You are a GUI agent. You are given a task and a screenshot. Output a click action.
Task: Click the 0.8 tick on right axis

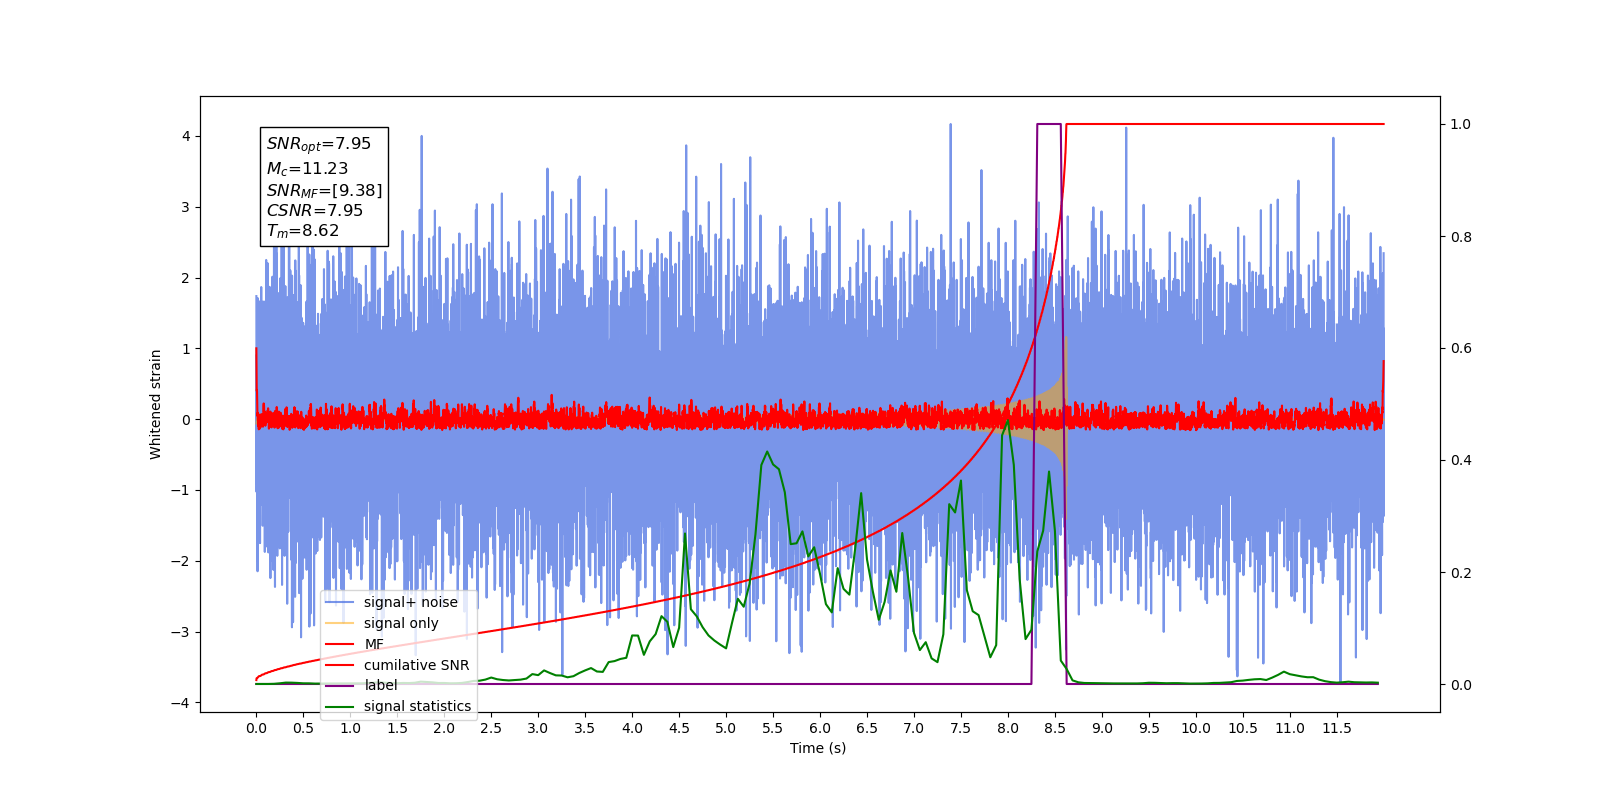click(1461, 237)
